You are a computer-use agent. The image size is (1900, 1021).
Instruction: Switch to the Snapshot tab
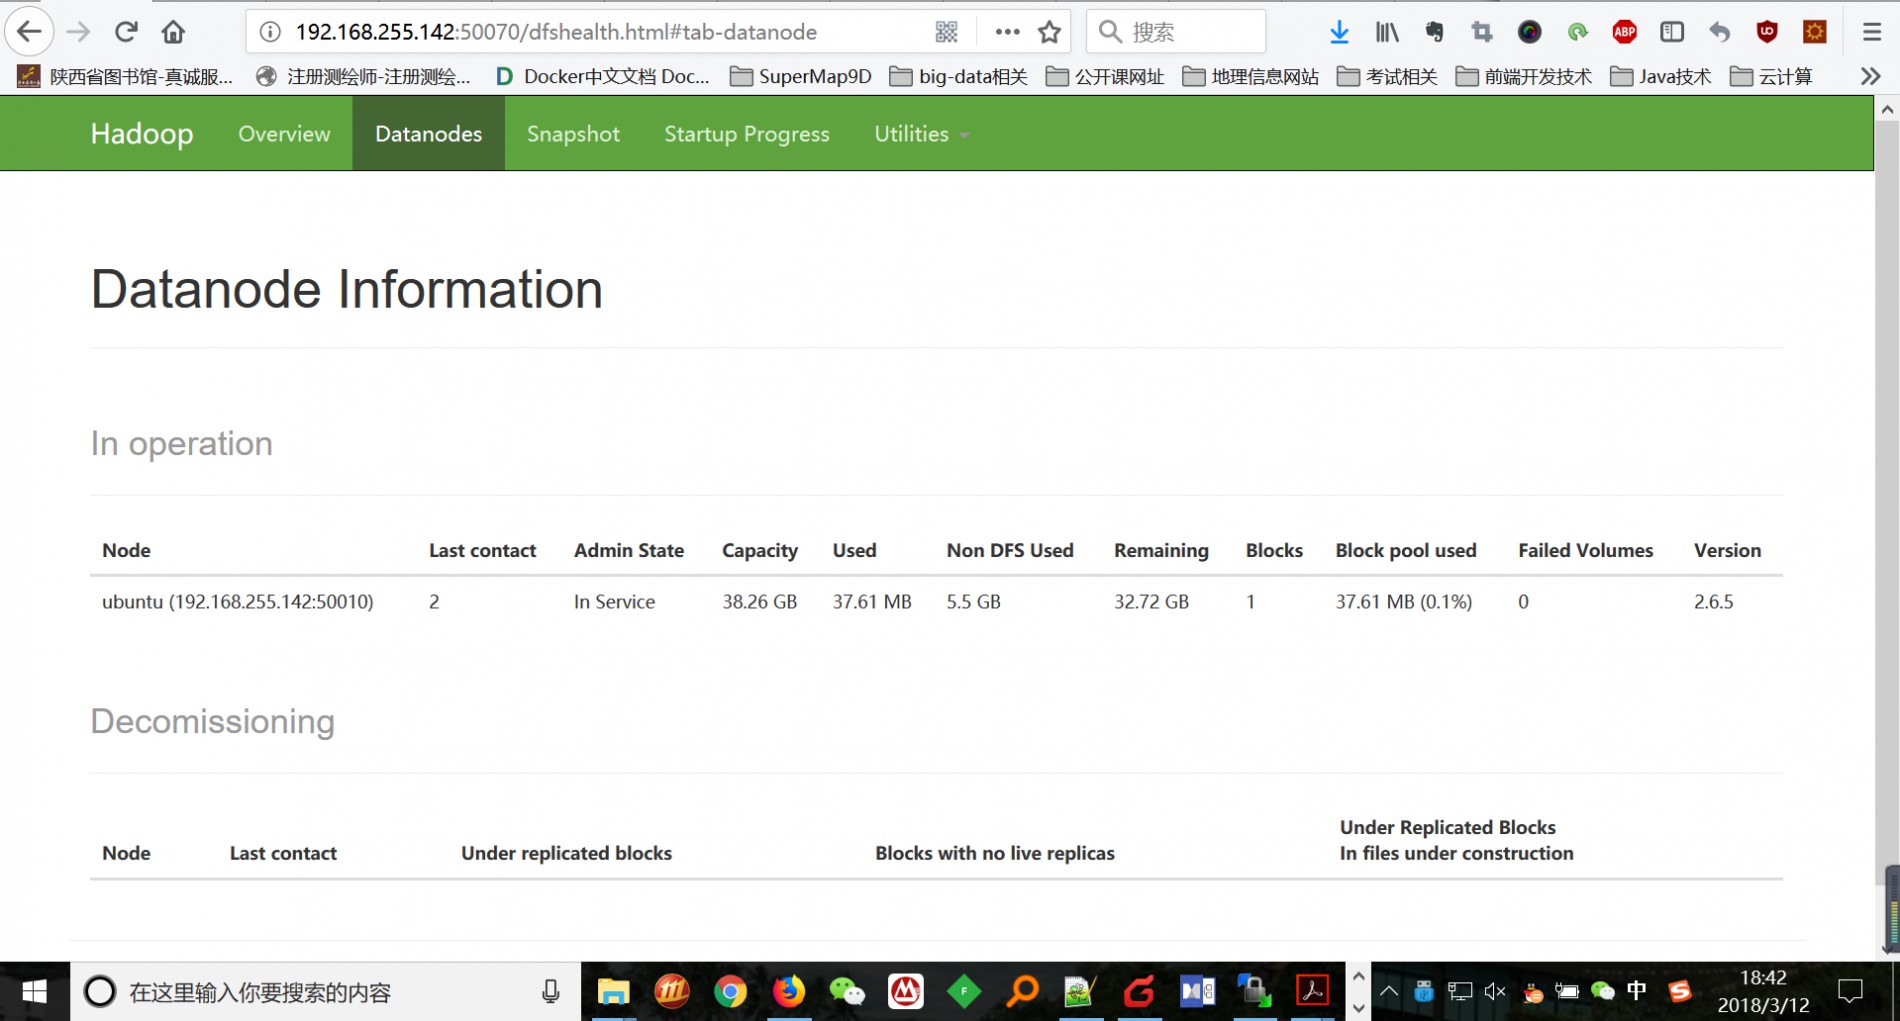click(573, 134)
